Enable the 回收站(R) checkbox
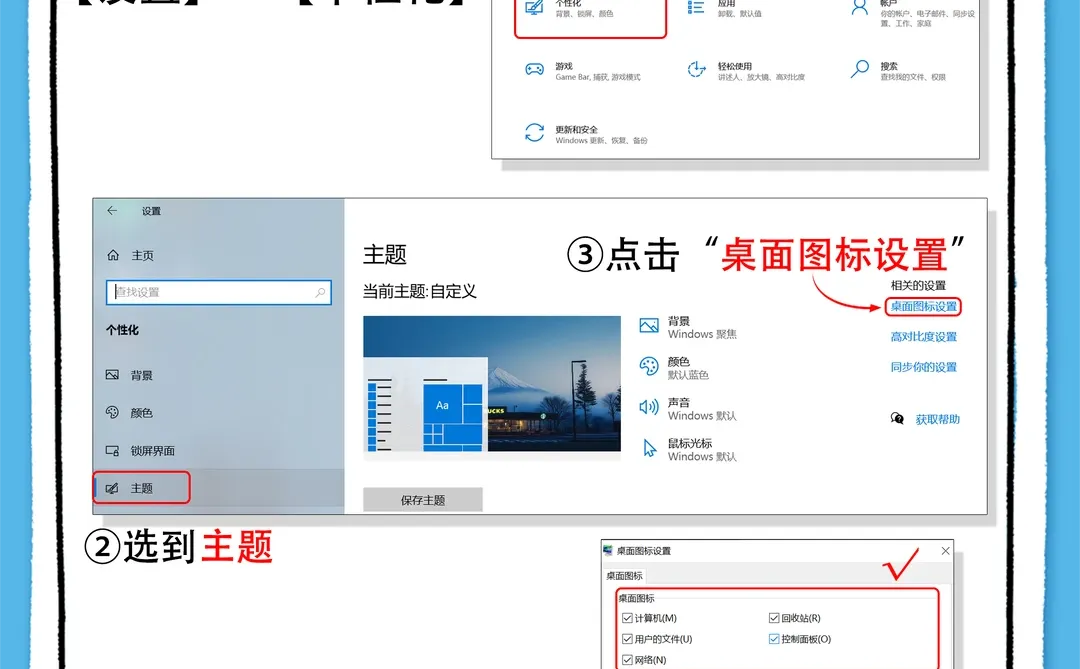Screen dimensions: 1080x669 [774, 618]
